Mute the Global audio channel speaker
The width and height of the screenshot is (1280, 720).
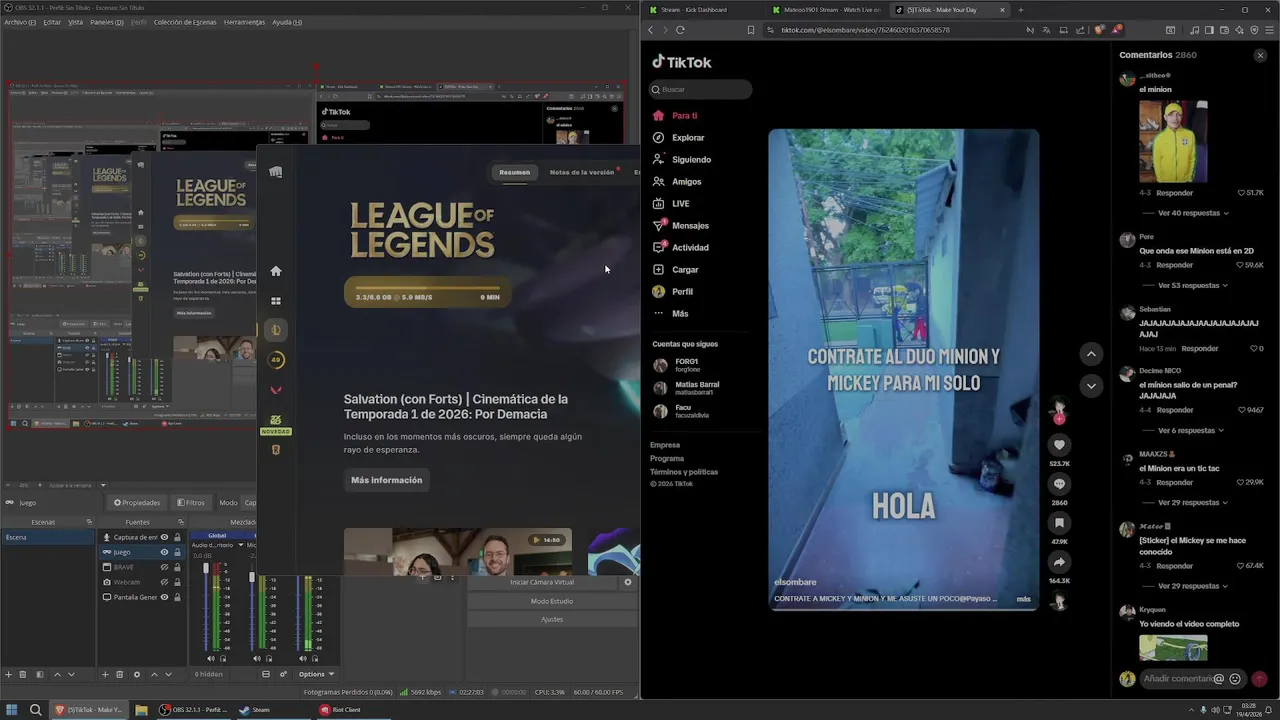tap(210, 659)
